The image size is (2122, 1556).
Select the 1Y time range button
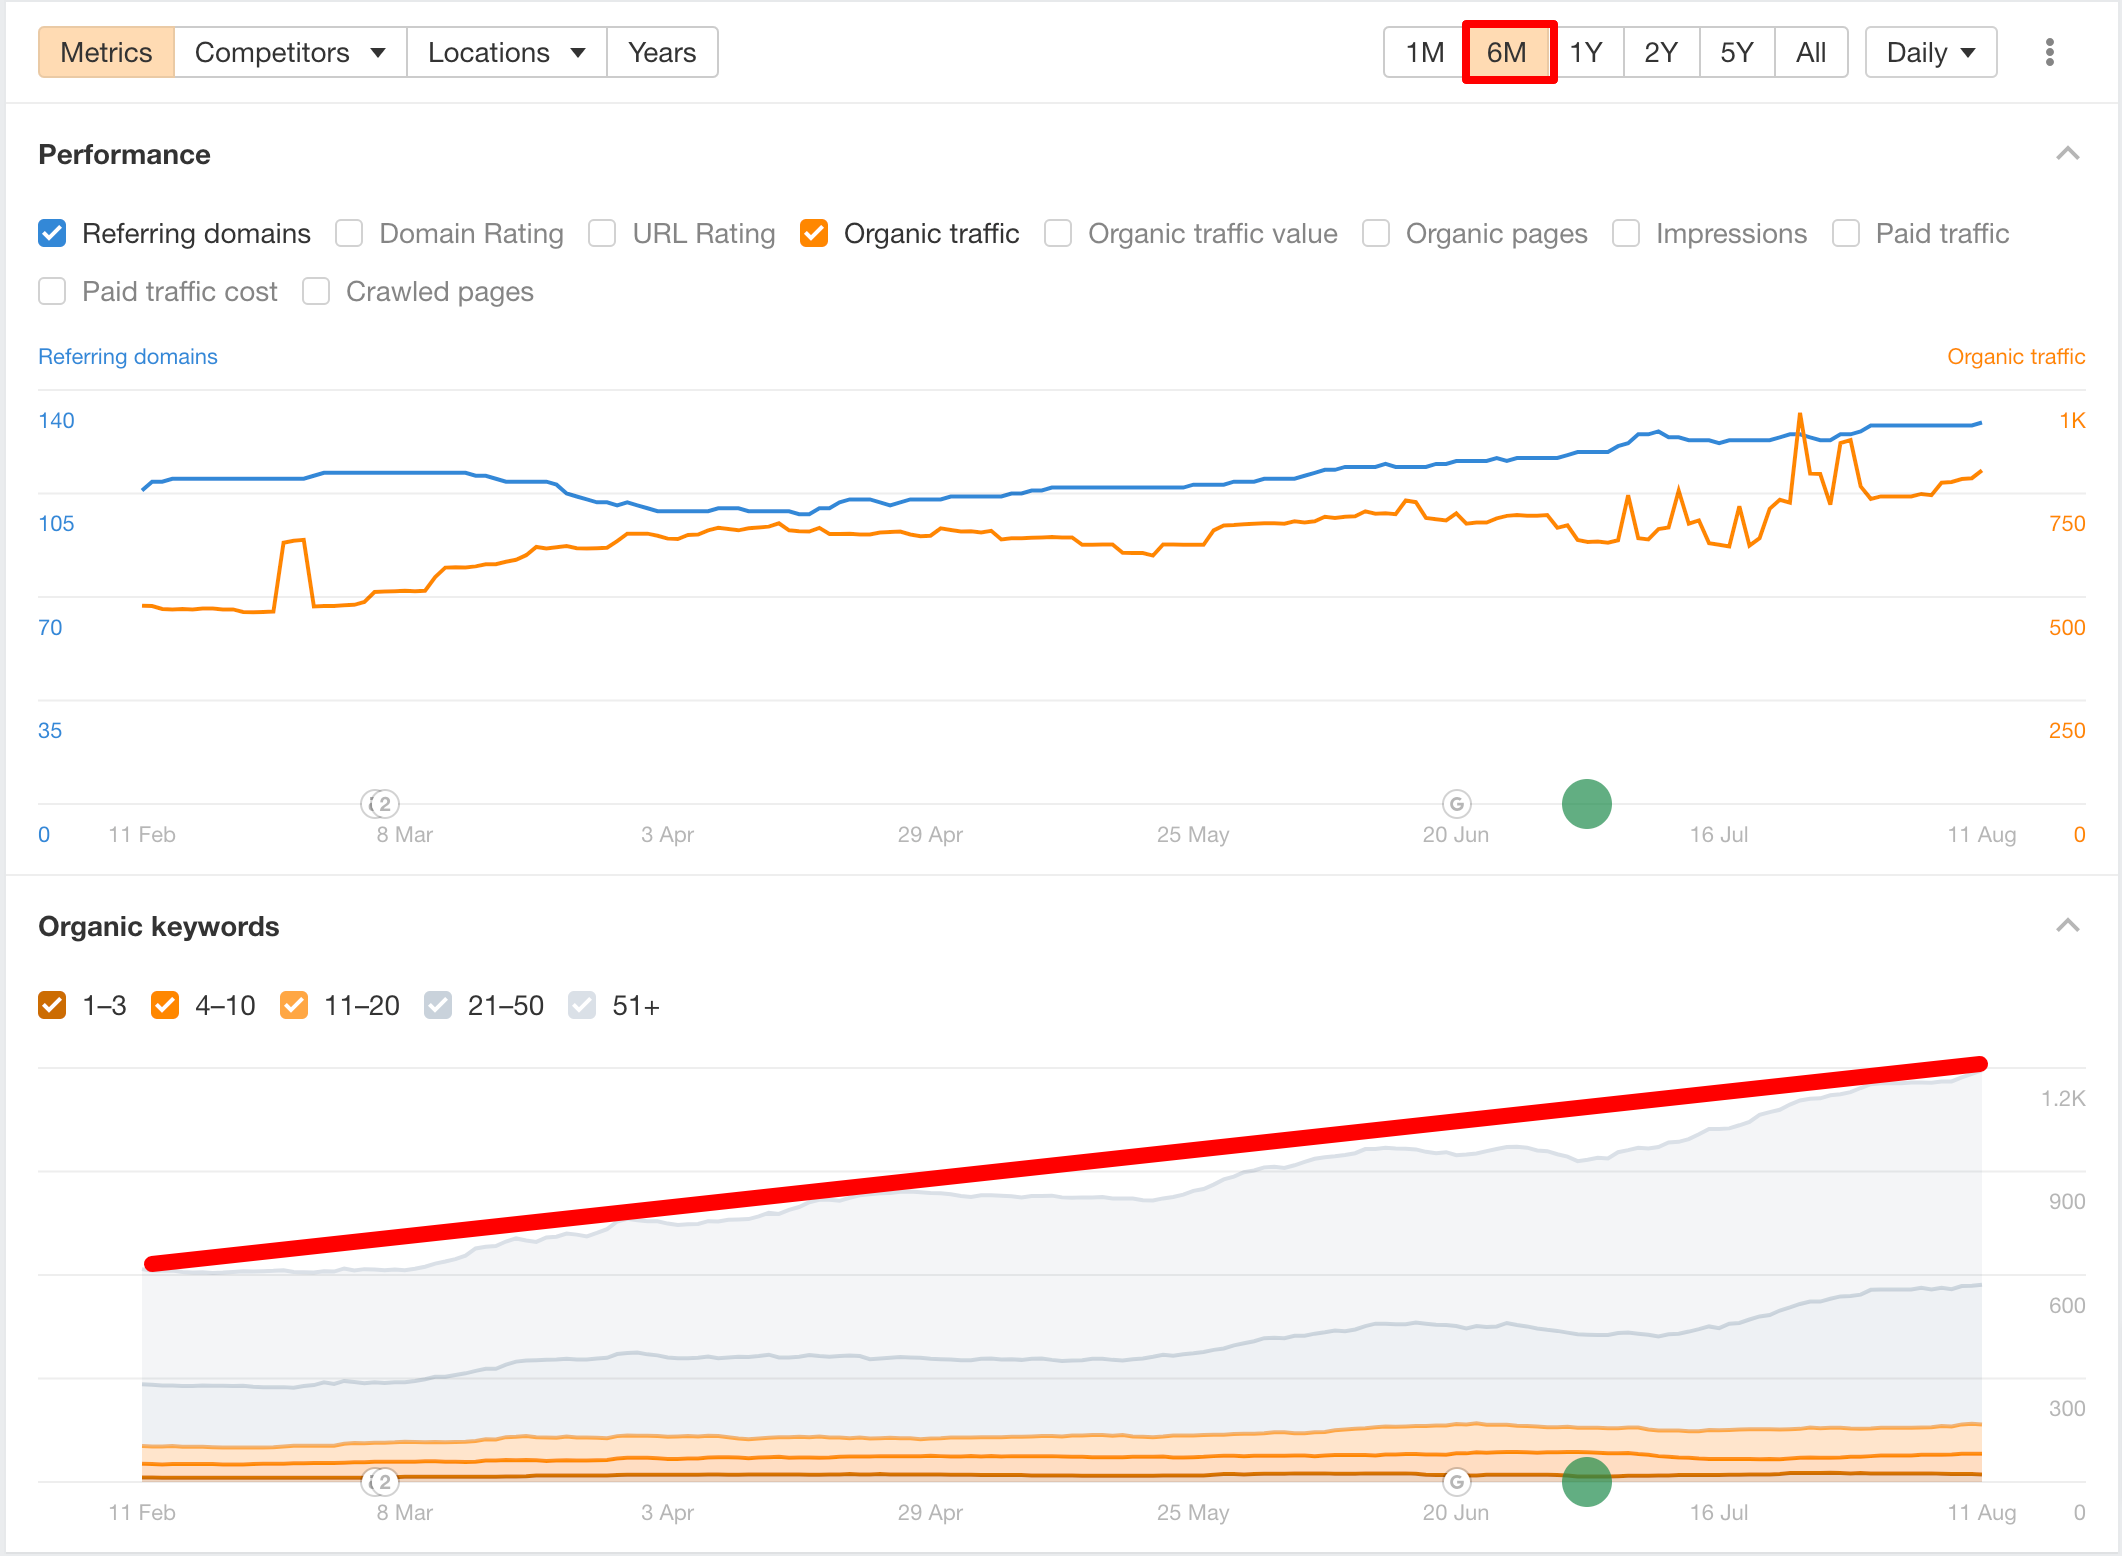pyautogui.click(x=1586, y=52)
